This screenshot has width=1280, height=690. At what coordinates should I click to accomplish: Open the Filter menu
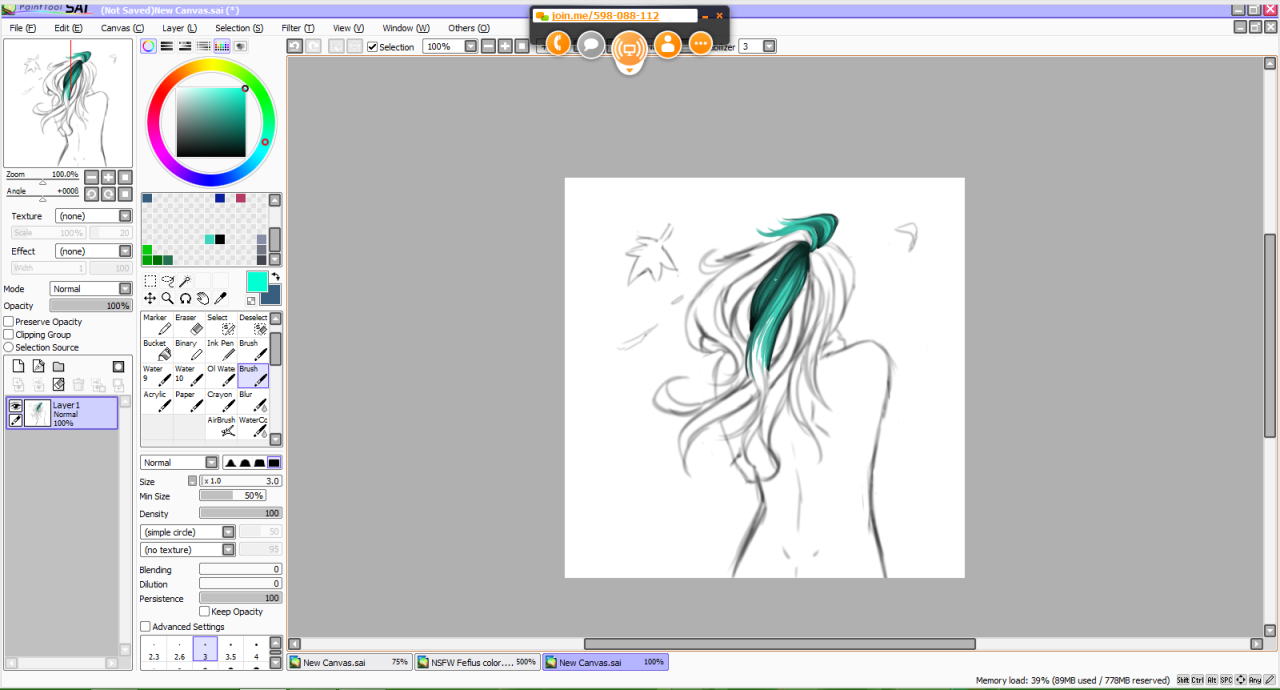coord(298,28)
